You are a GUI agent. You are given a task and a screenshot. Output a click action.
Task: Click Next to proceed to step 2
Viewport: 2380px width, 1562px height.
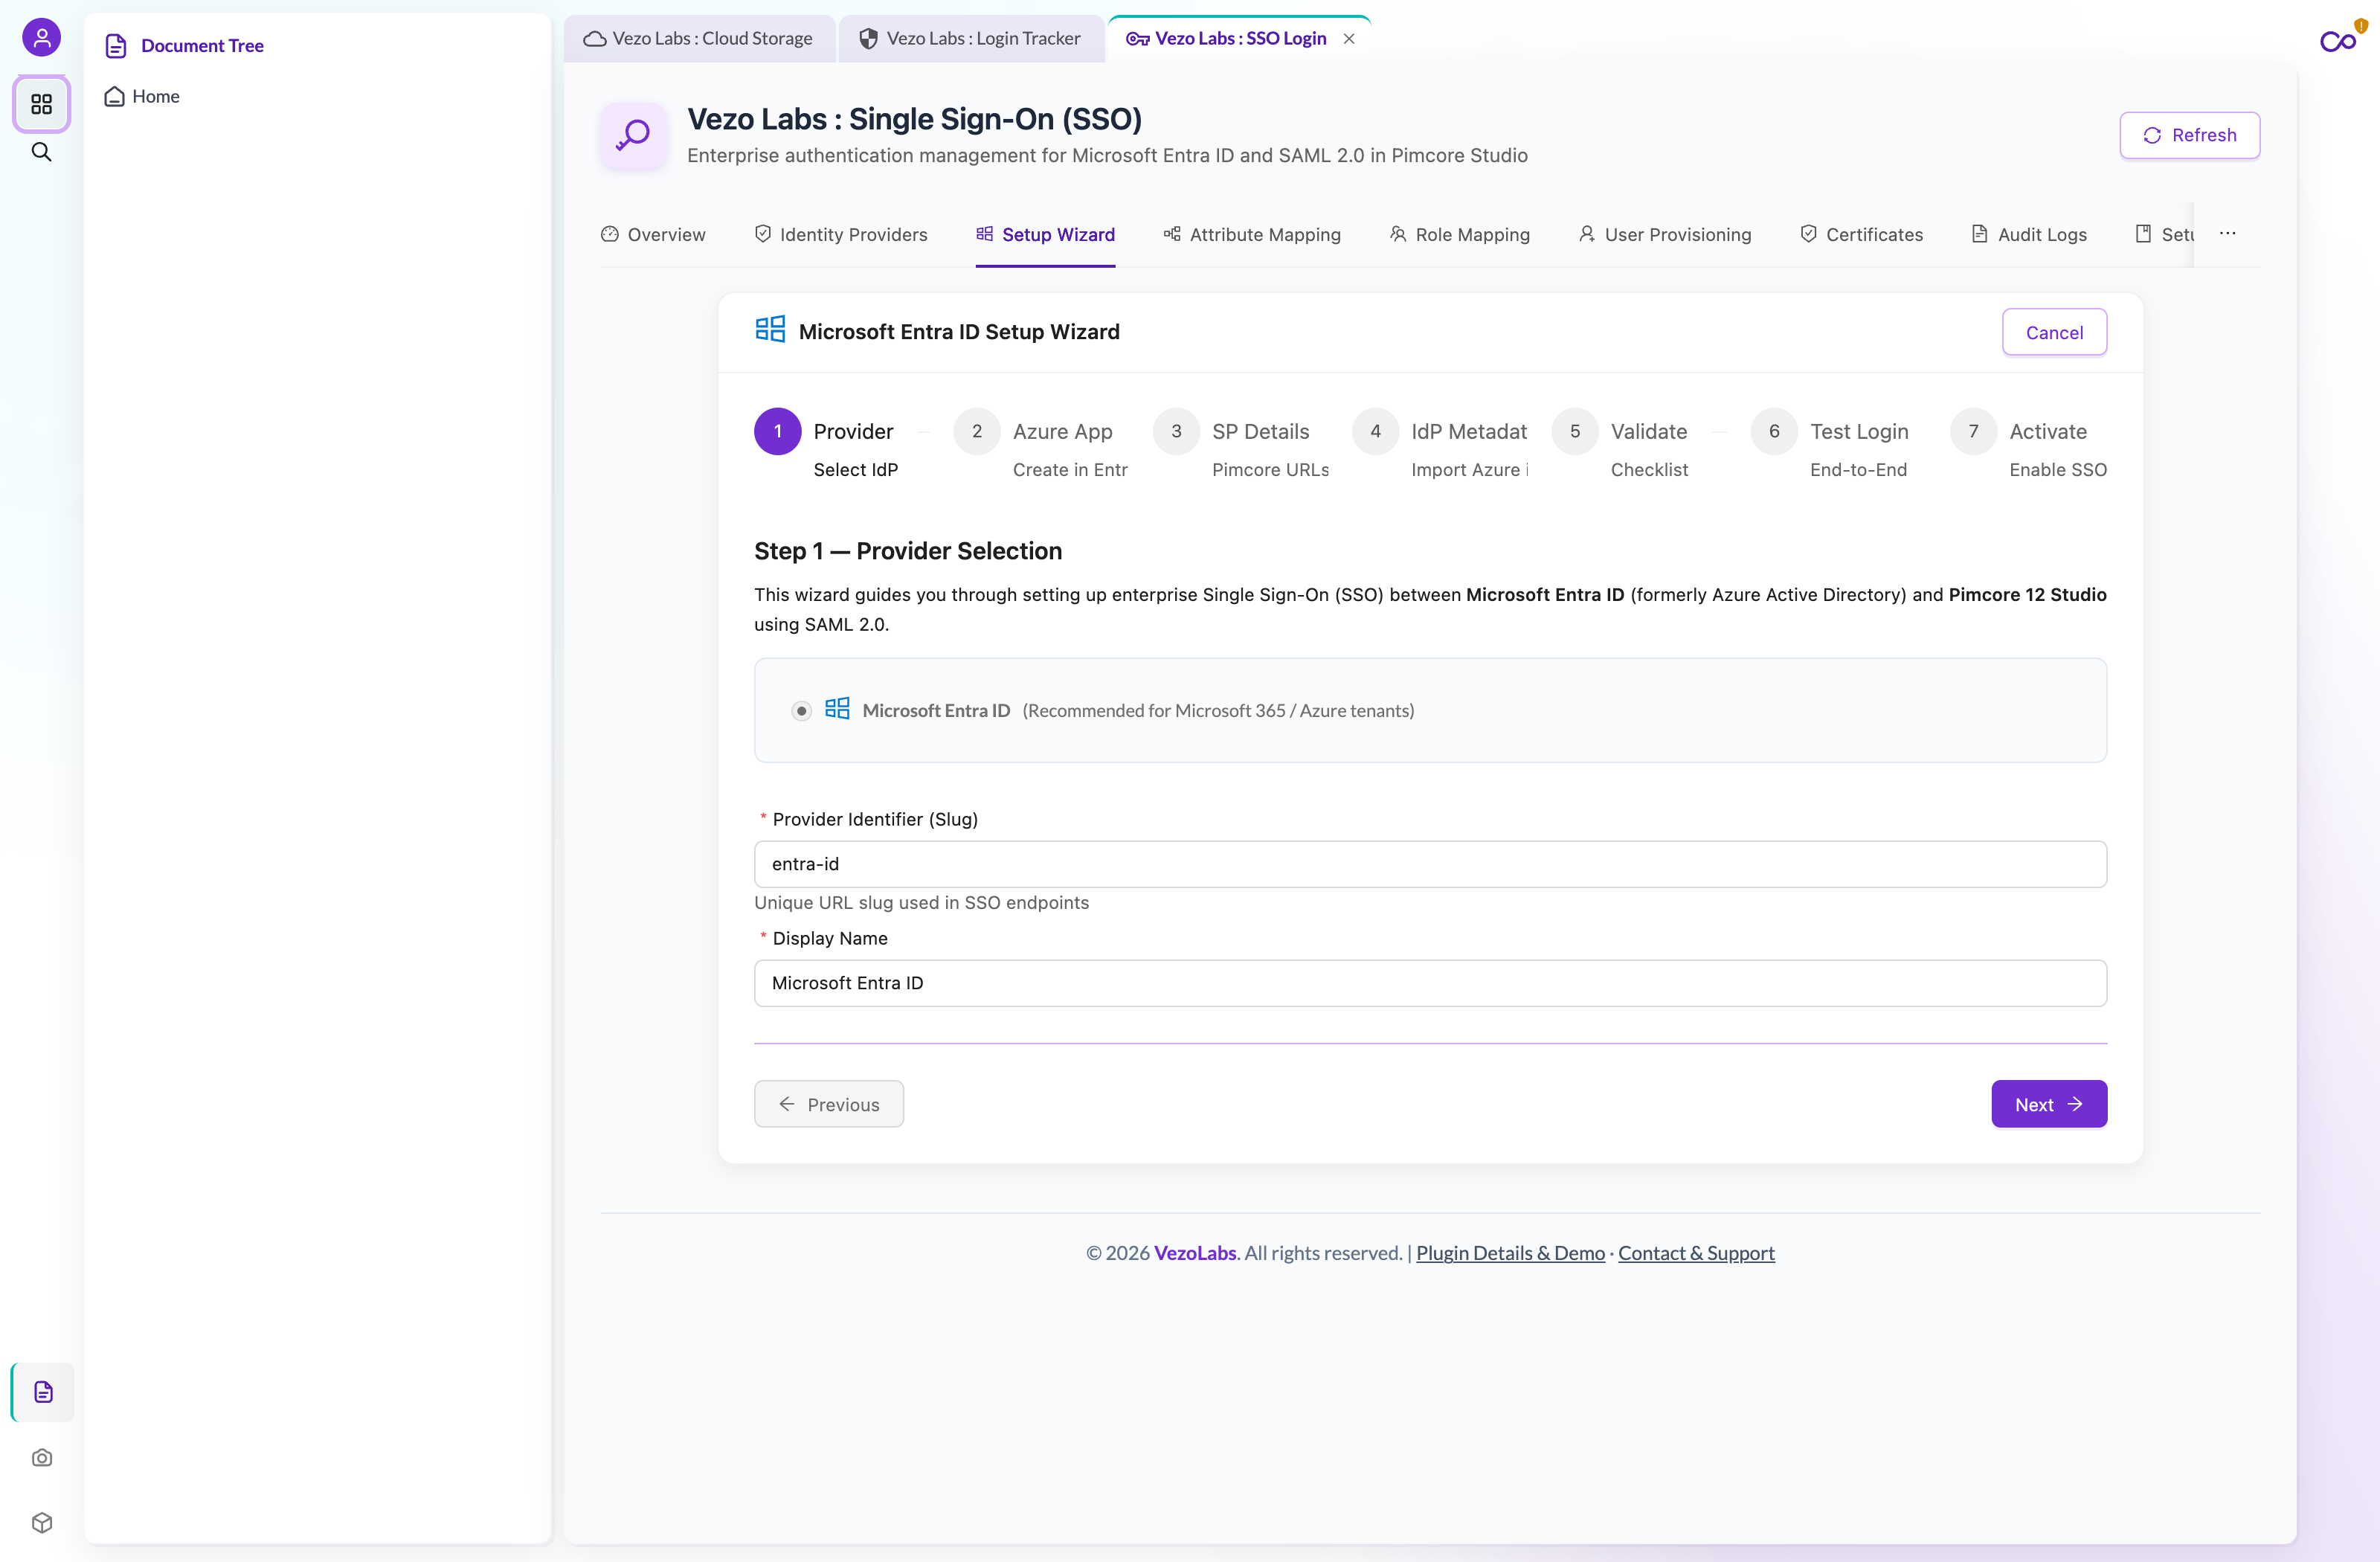pos(2048,1104)
